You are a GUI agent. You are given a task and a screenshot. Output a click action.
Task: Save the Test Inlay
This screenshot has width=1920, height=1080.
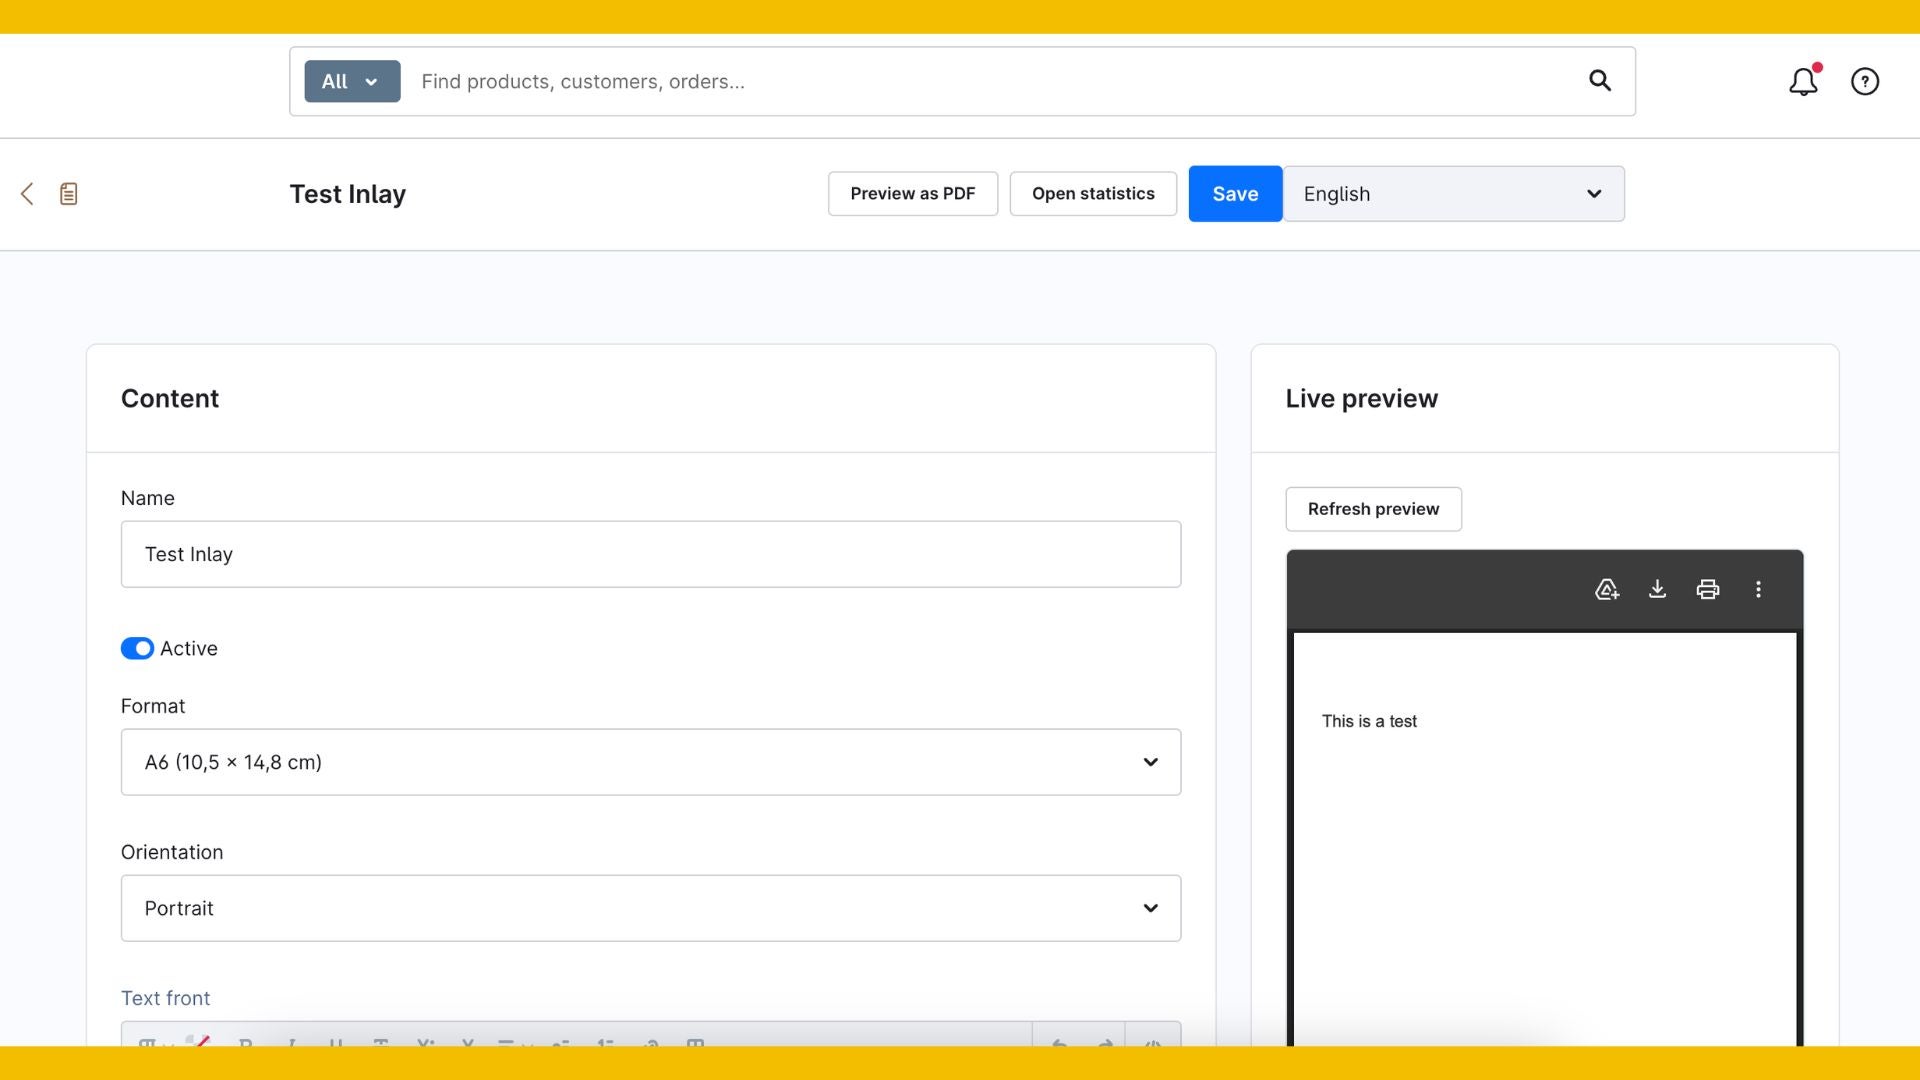point(1235,194)
